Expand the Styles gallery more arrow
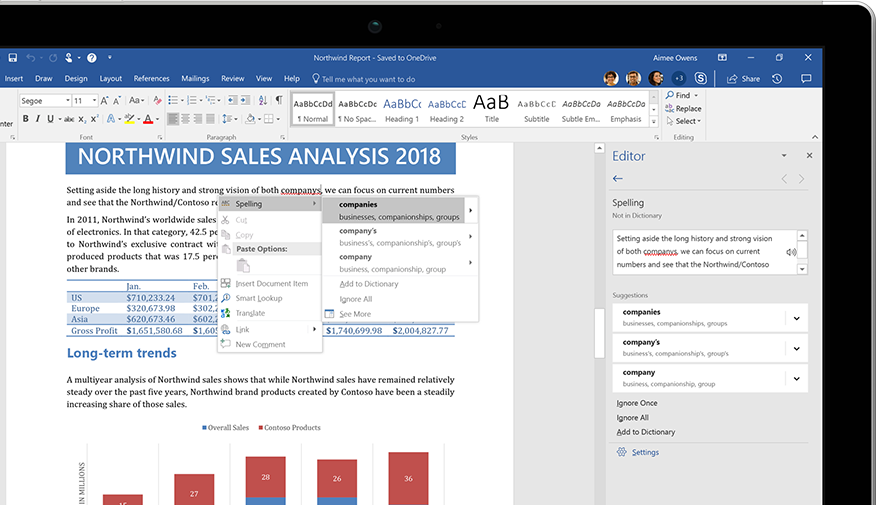This screenshot has height=505, width=876. click(x=654, y=119)
